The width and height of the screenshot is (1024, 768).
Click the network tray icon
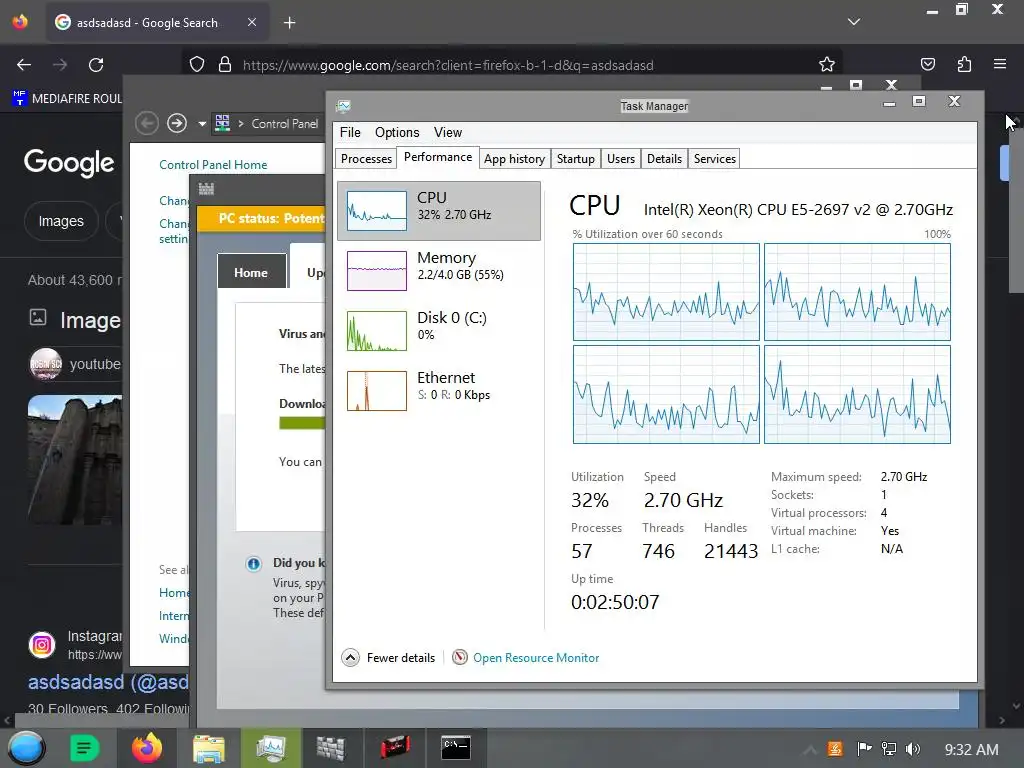(x=889, y=749)
